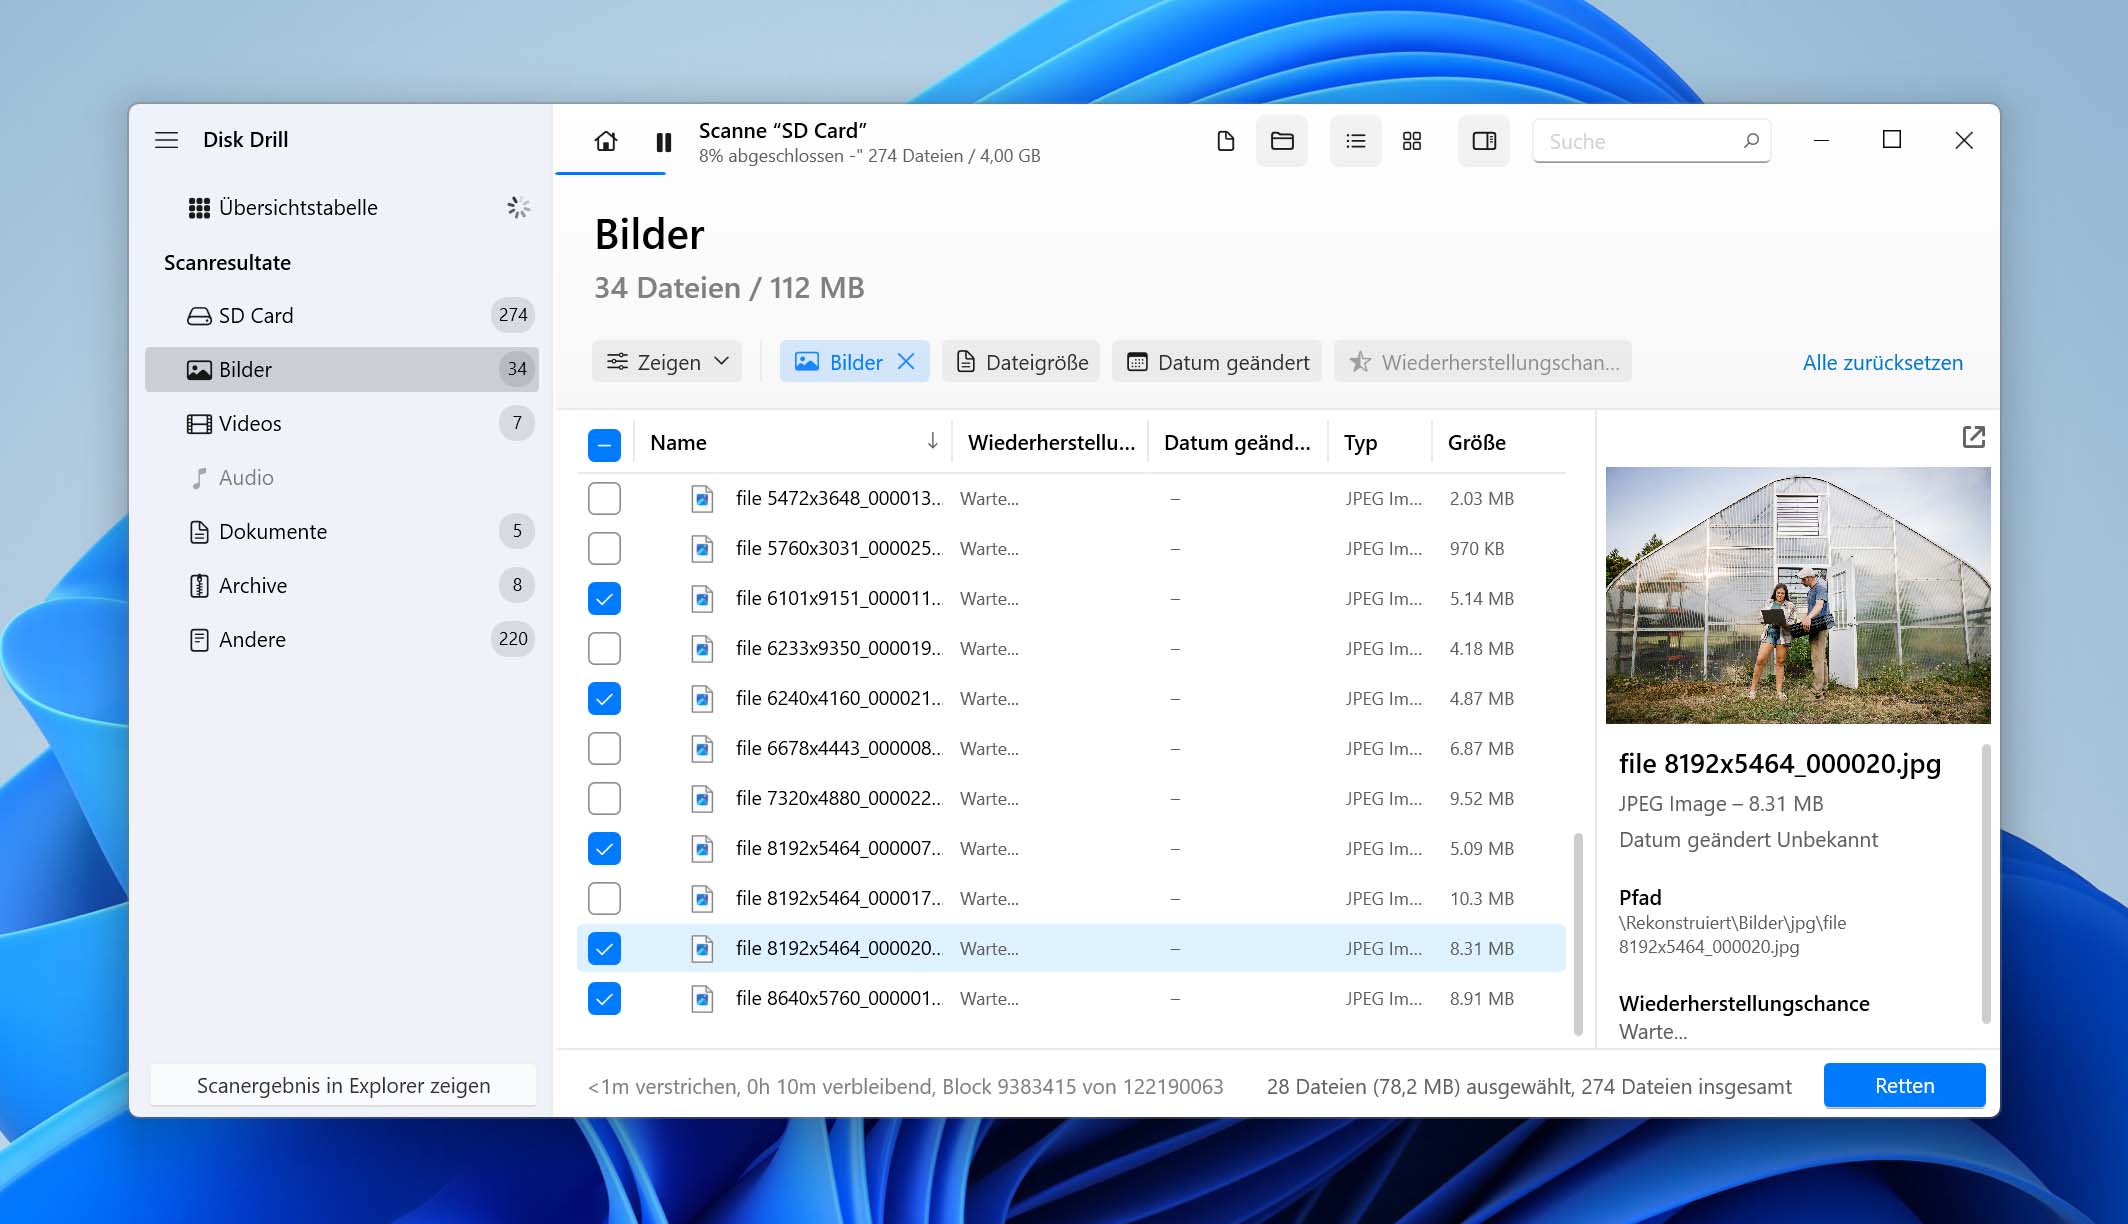Uncheck file 8192x5464_000007 checkbox
Image resolution: width=2128 pixels, height=1224 pixels.
[604, 849]
